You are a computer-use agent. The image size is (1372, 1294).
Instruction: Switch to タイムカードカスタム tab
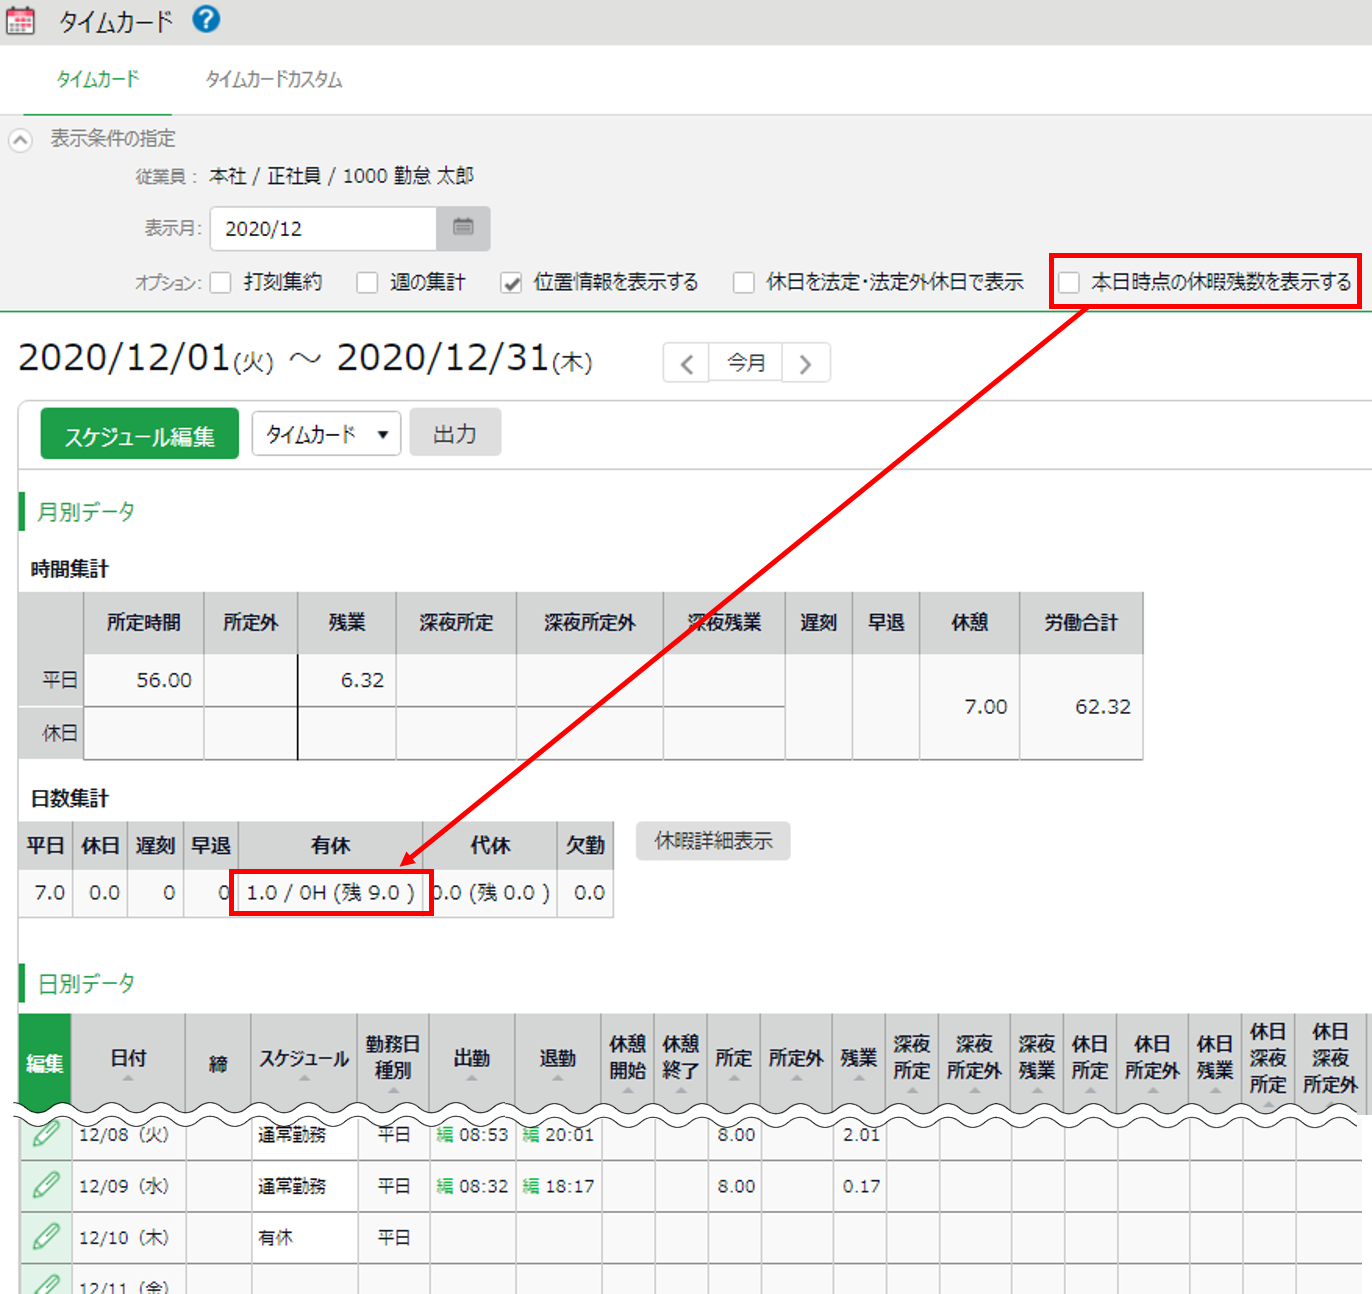point(274,80)
